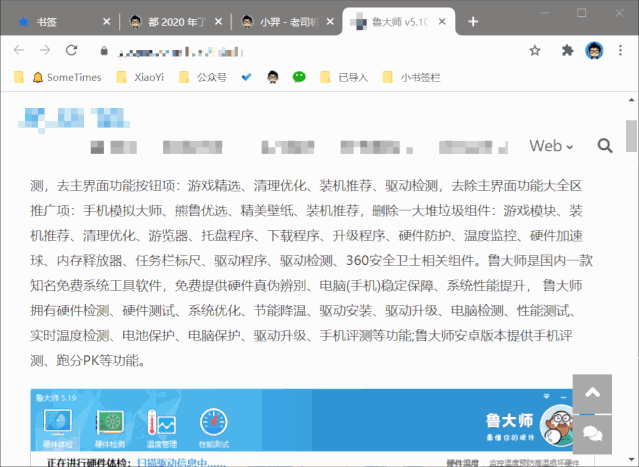Open avatar face bookmark in bookmarks bar

pos(273,77)
